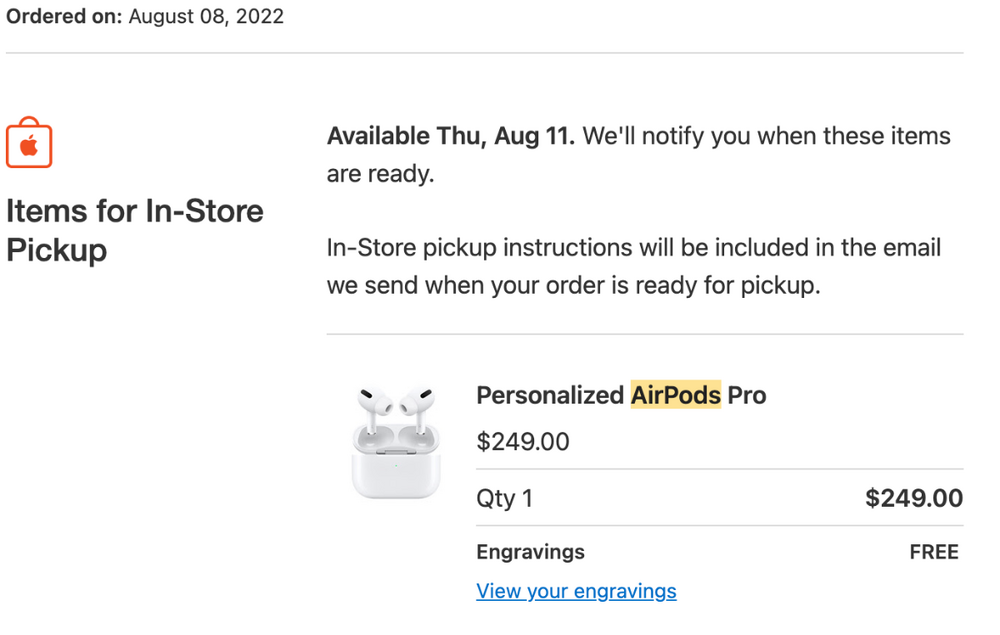Select the Personalized AirPods Pro title
This screenshot has width=1000, height=635.
pyautogui.click(x=620, y=395)
